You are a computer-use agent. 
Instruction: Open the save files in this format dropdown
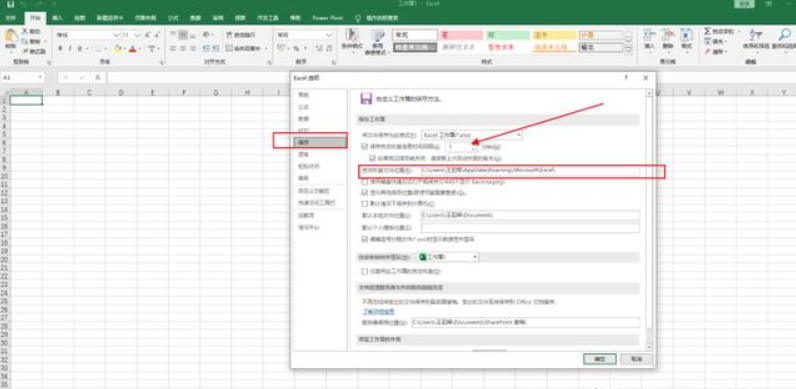472,136
